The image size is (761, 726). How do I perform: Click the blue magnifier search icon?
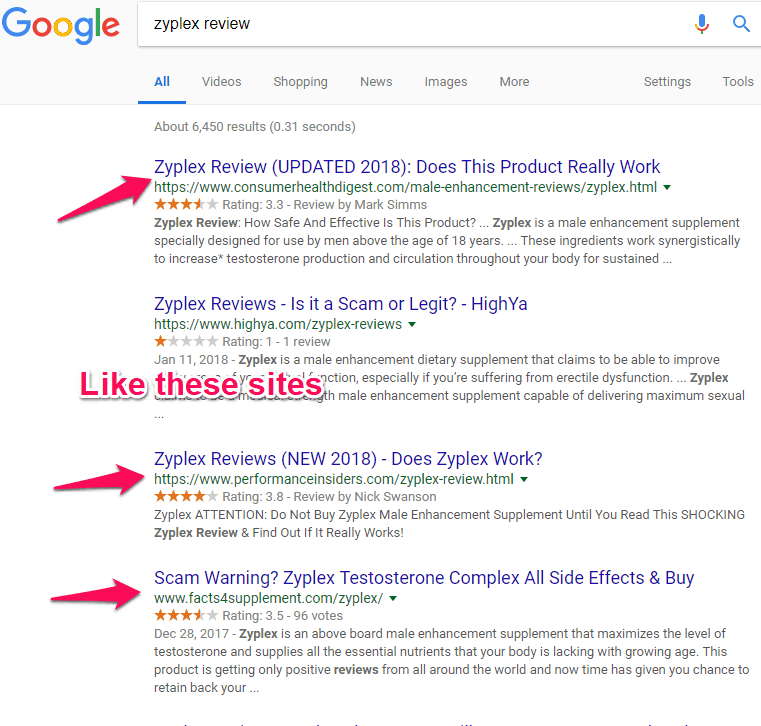tap(741, 23)
